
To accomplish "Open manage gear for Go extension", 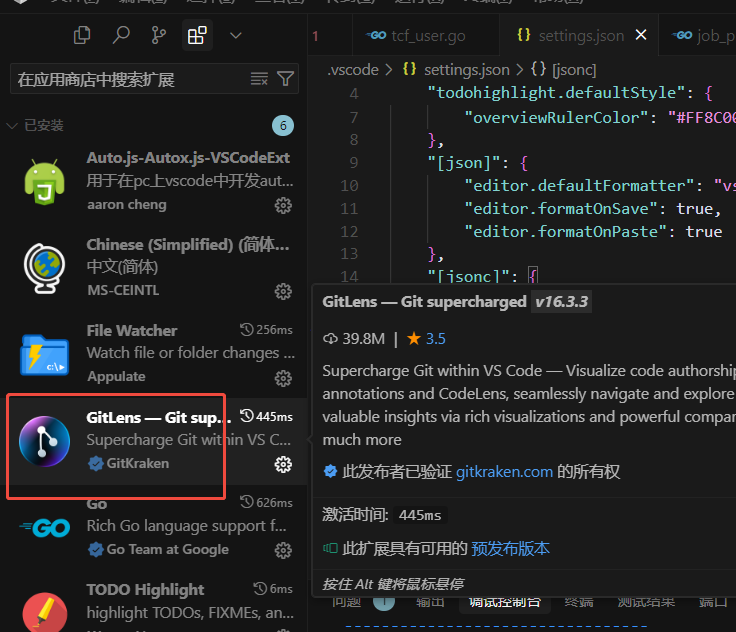I will [x=283, y=550].
